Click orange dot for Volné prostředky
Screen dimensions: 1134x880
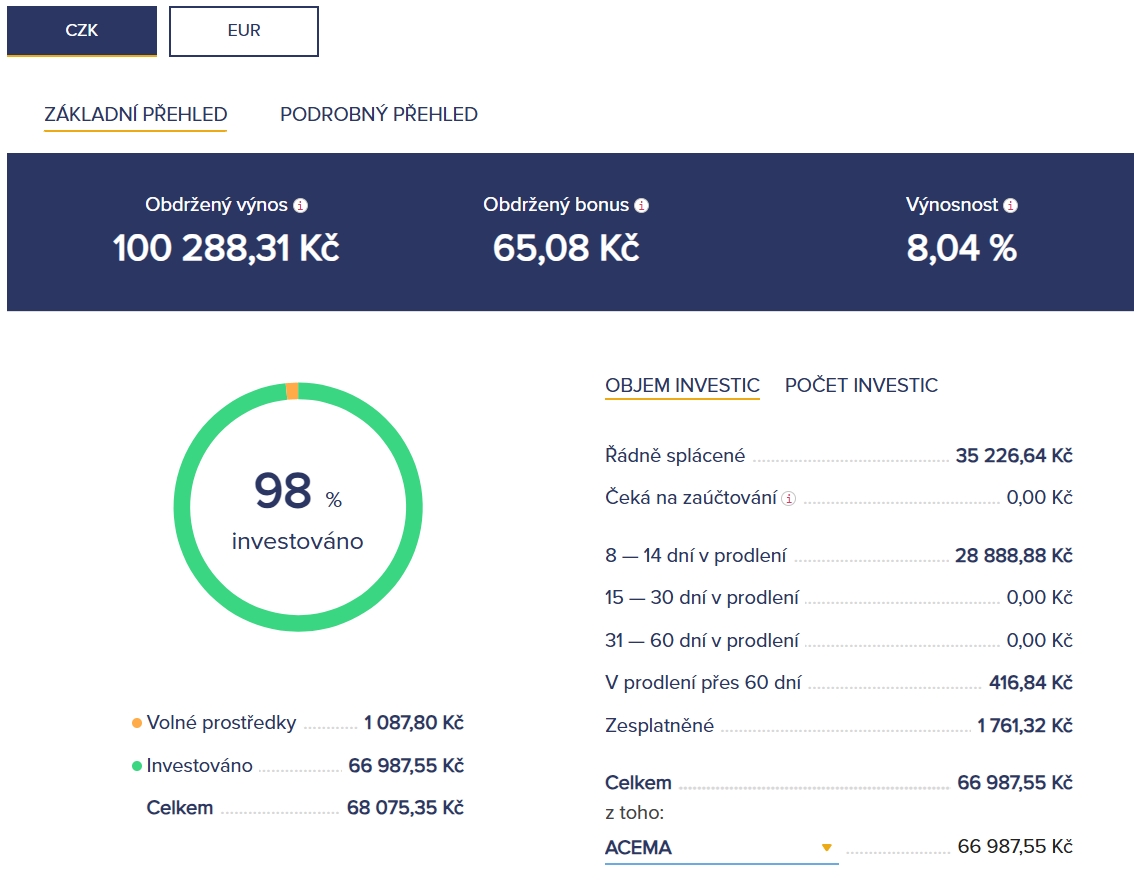click(x=137, y=723)
